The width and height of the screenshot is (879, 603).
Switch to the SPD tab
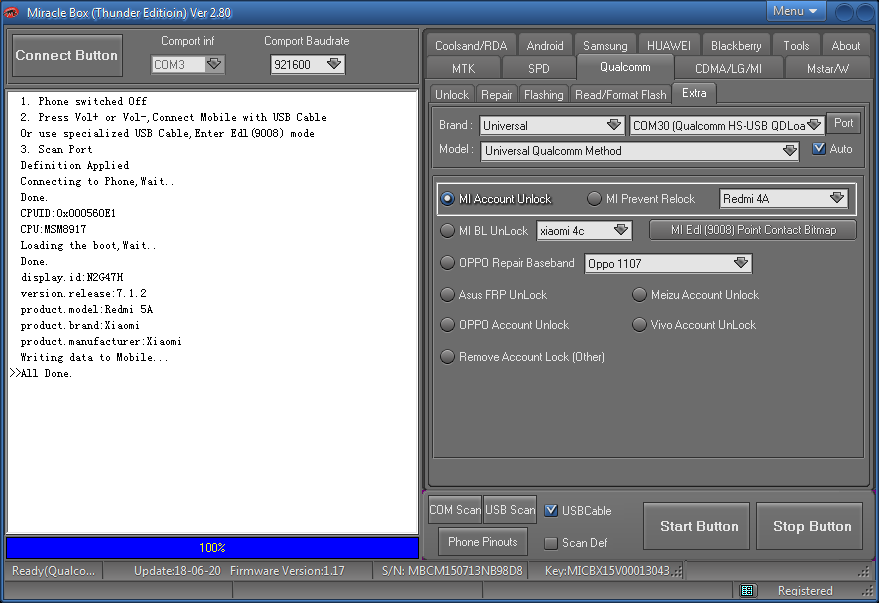tap(539, 68)
